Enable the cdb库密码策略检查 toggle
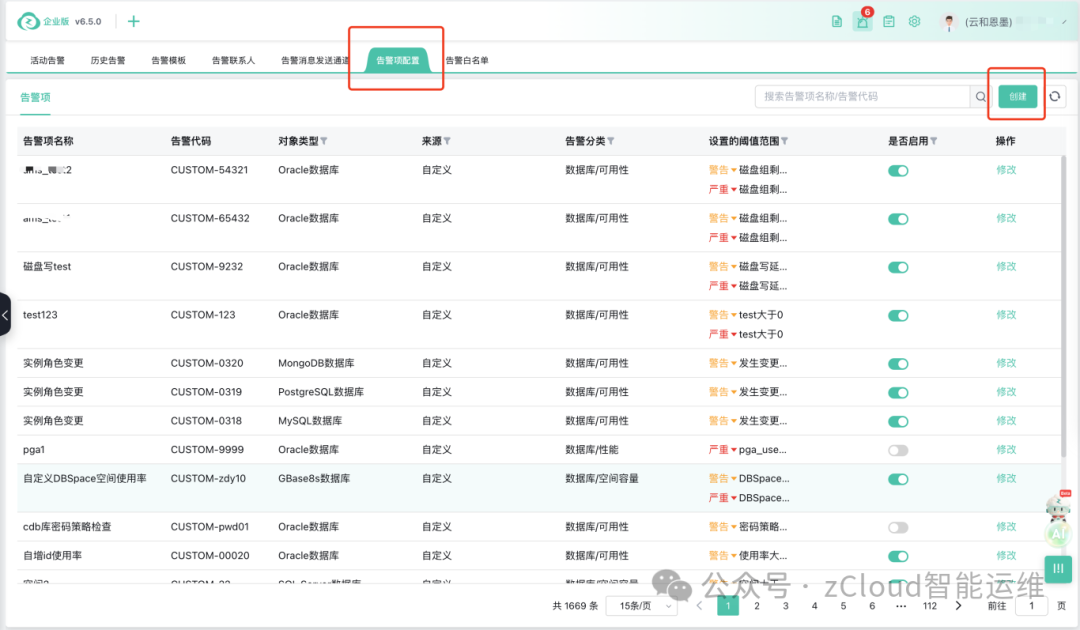 [x=898, y=527]
